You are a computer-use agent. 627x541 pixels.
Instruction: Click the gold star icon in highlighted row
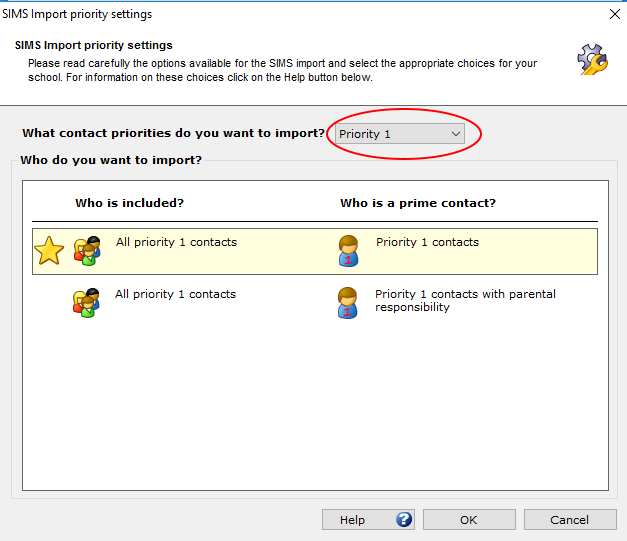[x=49, y=251]
